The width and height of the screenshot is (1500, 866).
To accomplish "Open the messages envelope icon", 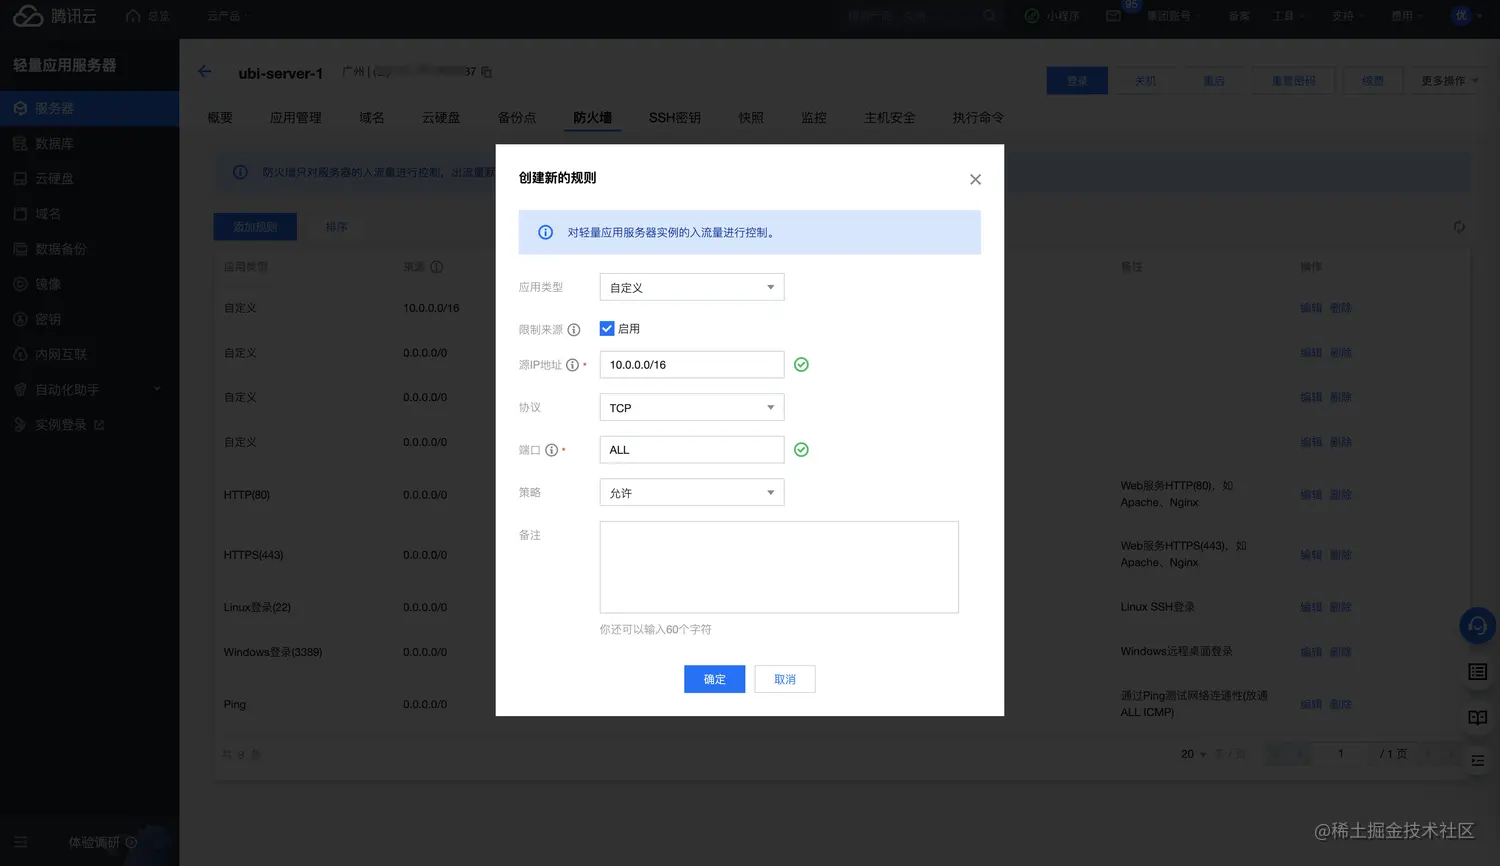I will [x=1113, y=16].
